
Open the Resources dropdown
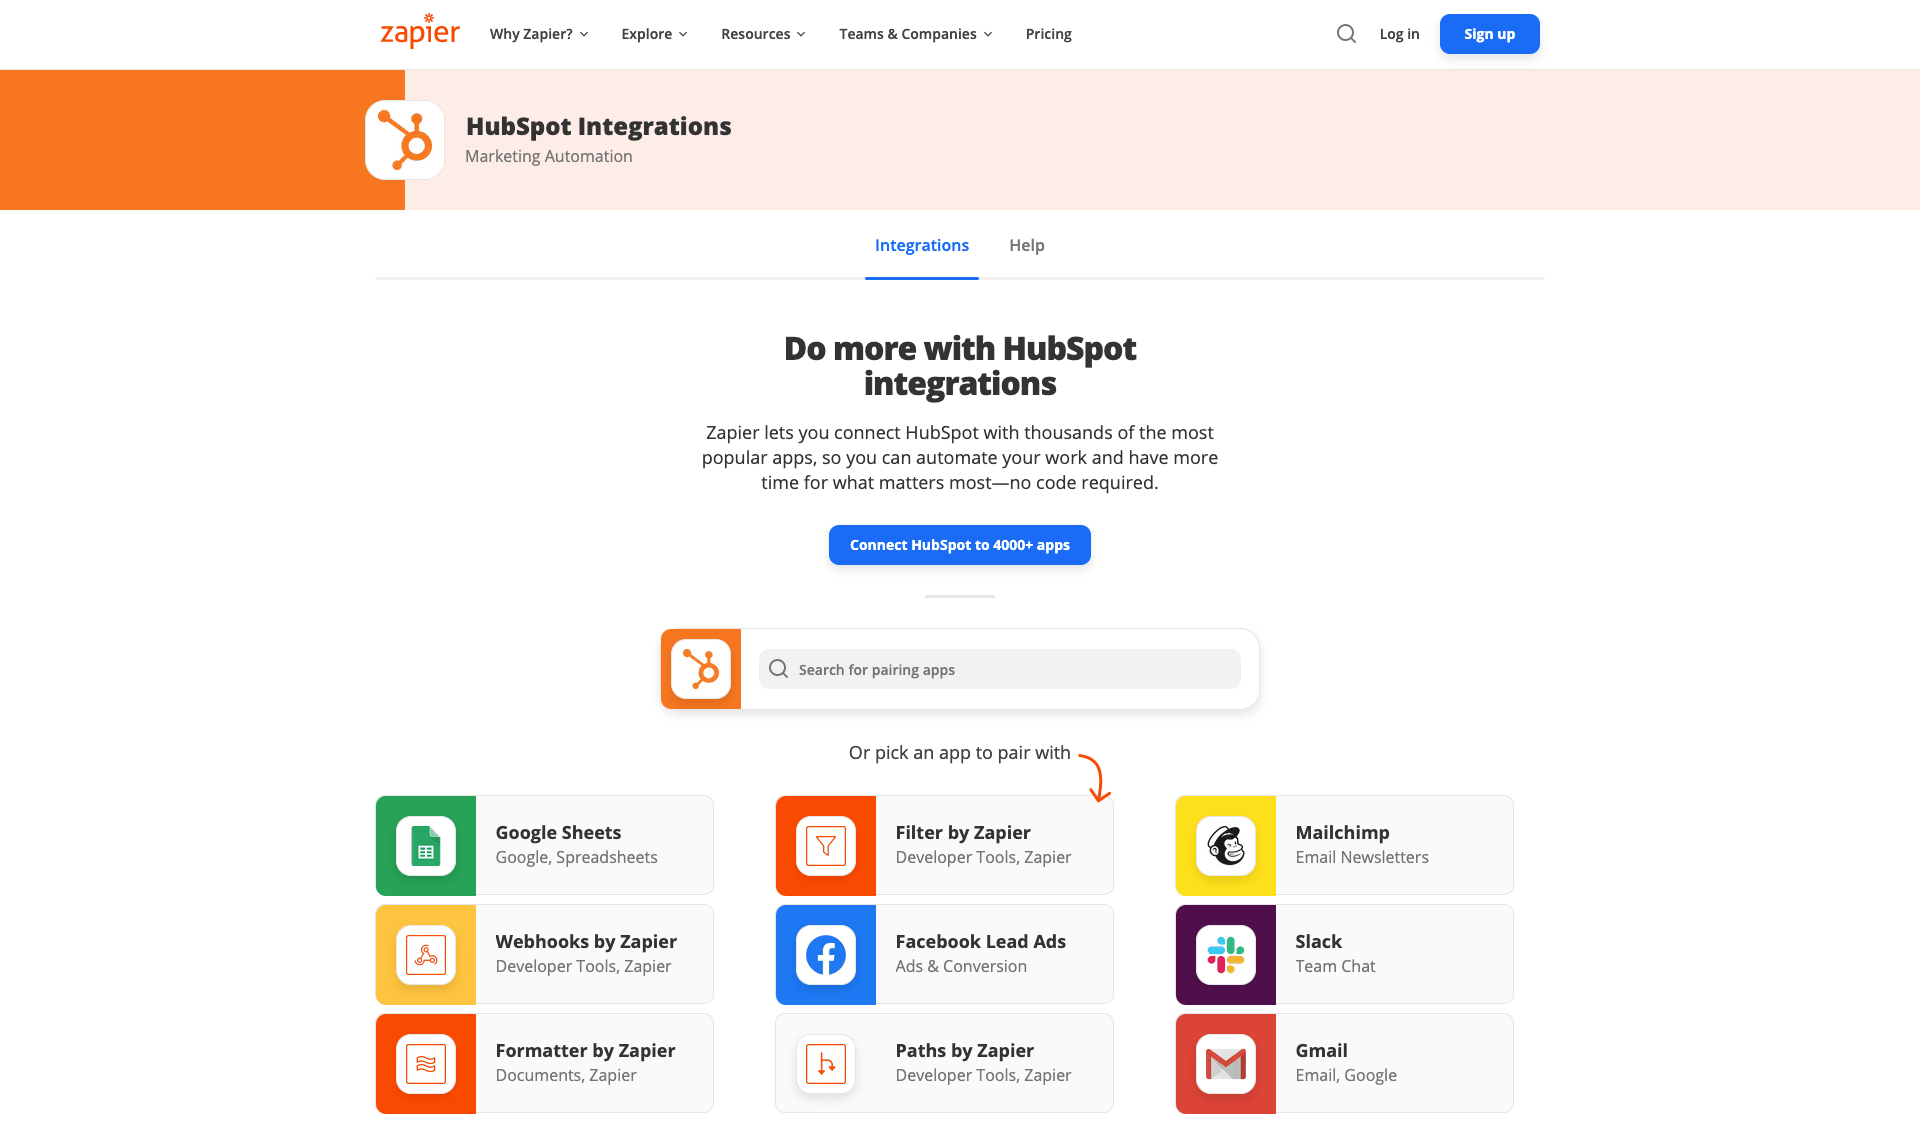click(x=763, y=34)
